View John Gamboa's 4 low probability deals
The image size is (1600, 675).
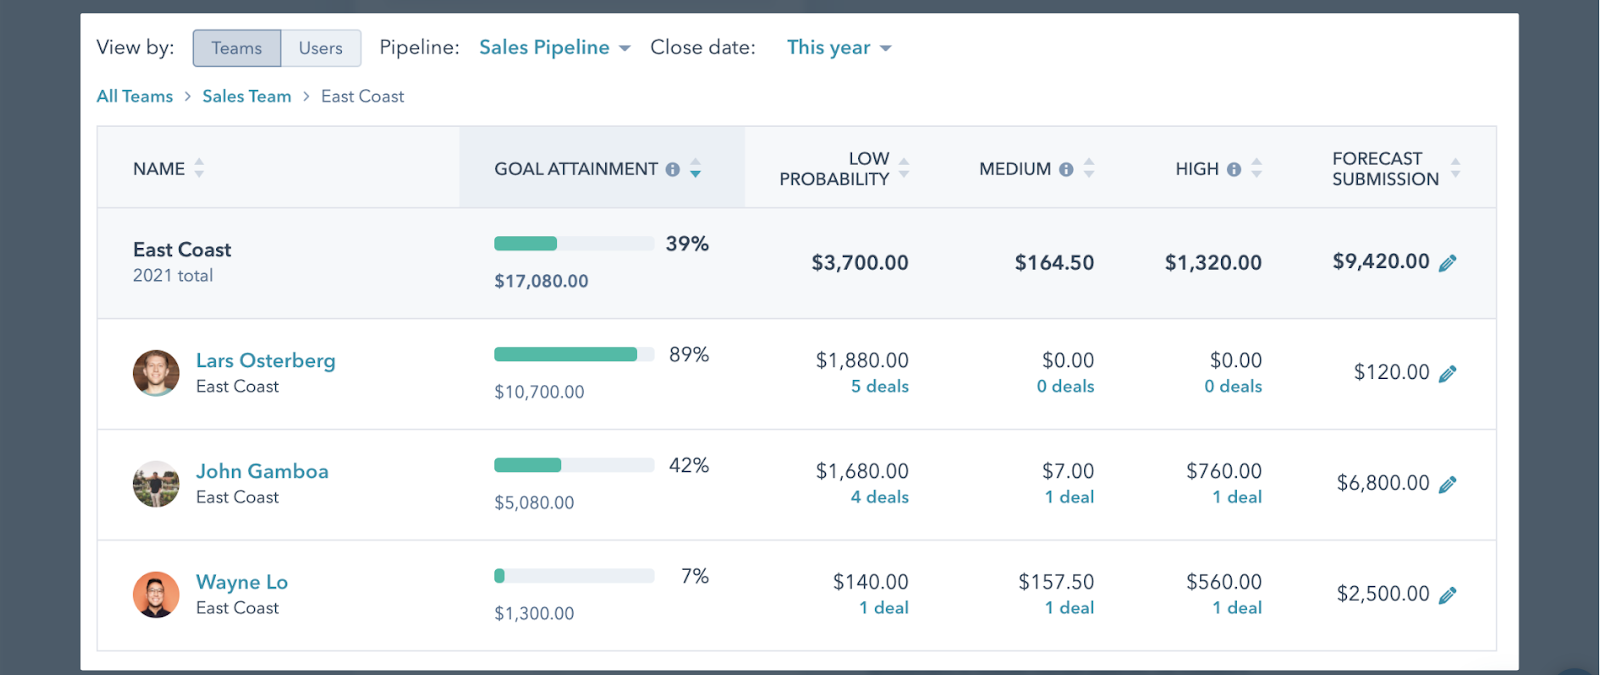pos(879,497)
